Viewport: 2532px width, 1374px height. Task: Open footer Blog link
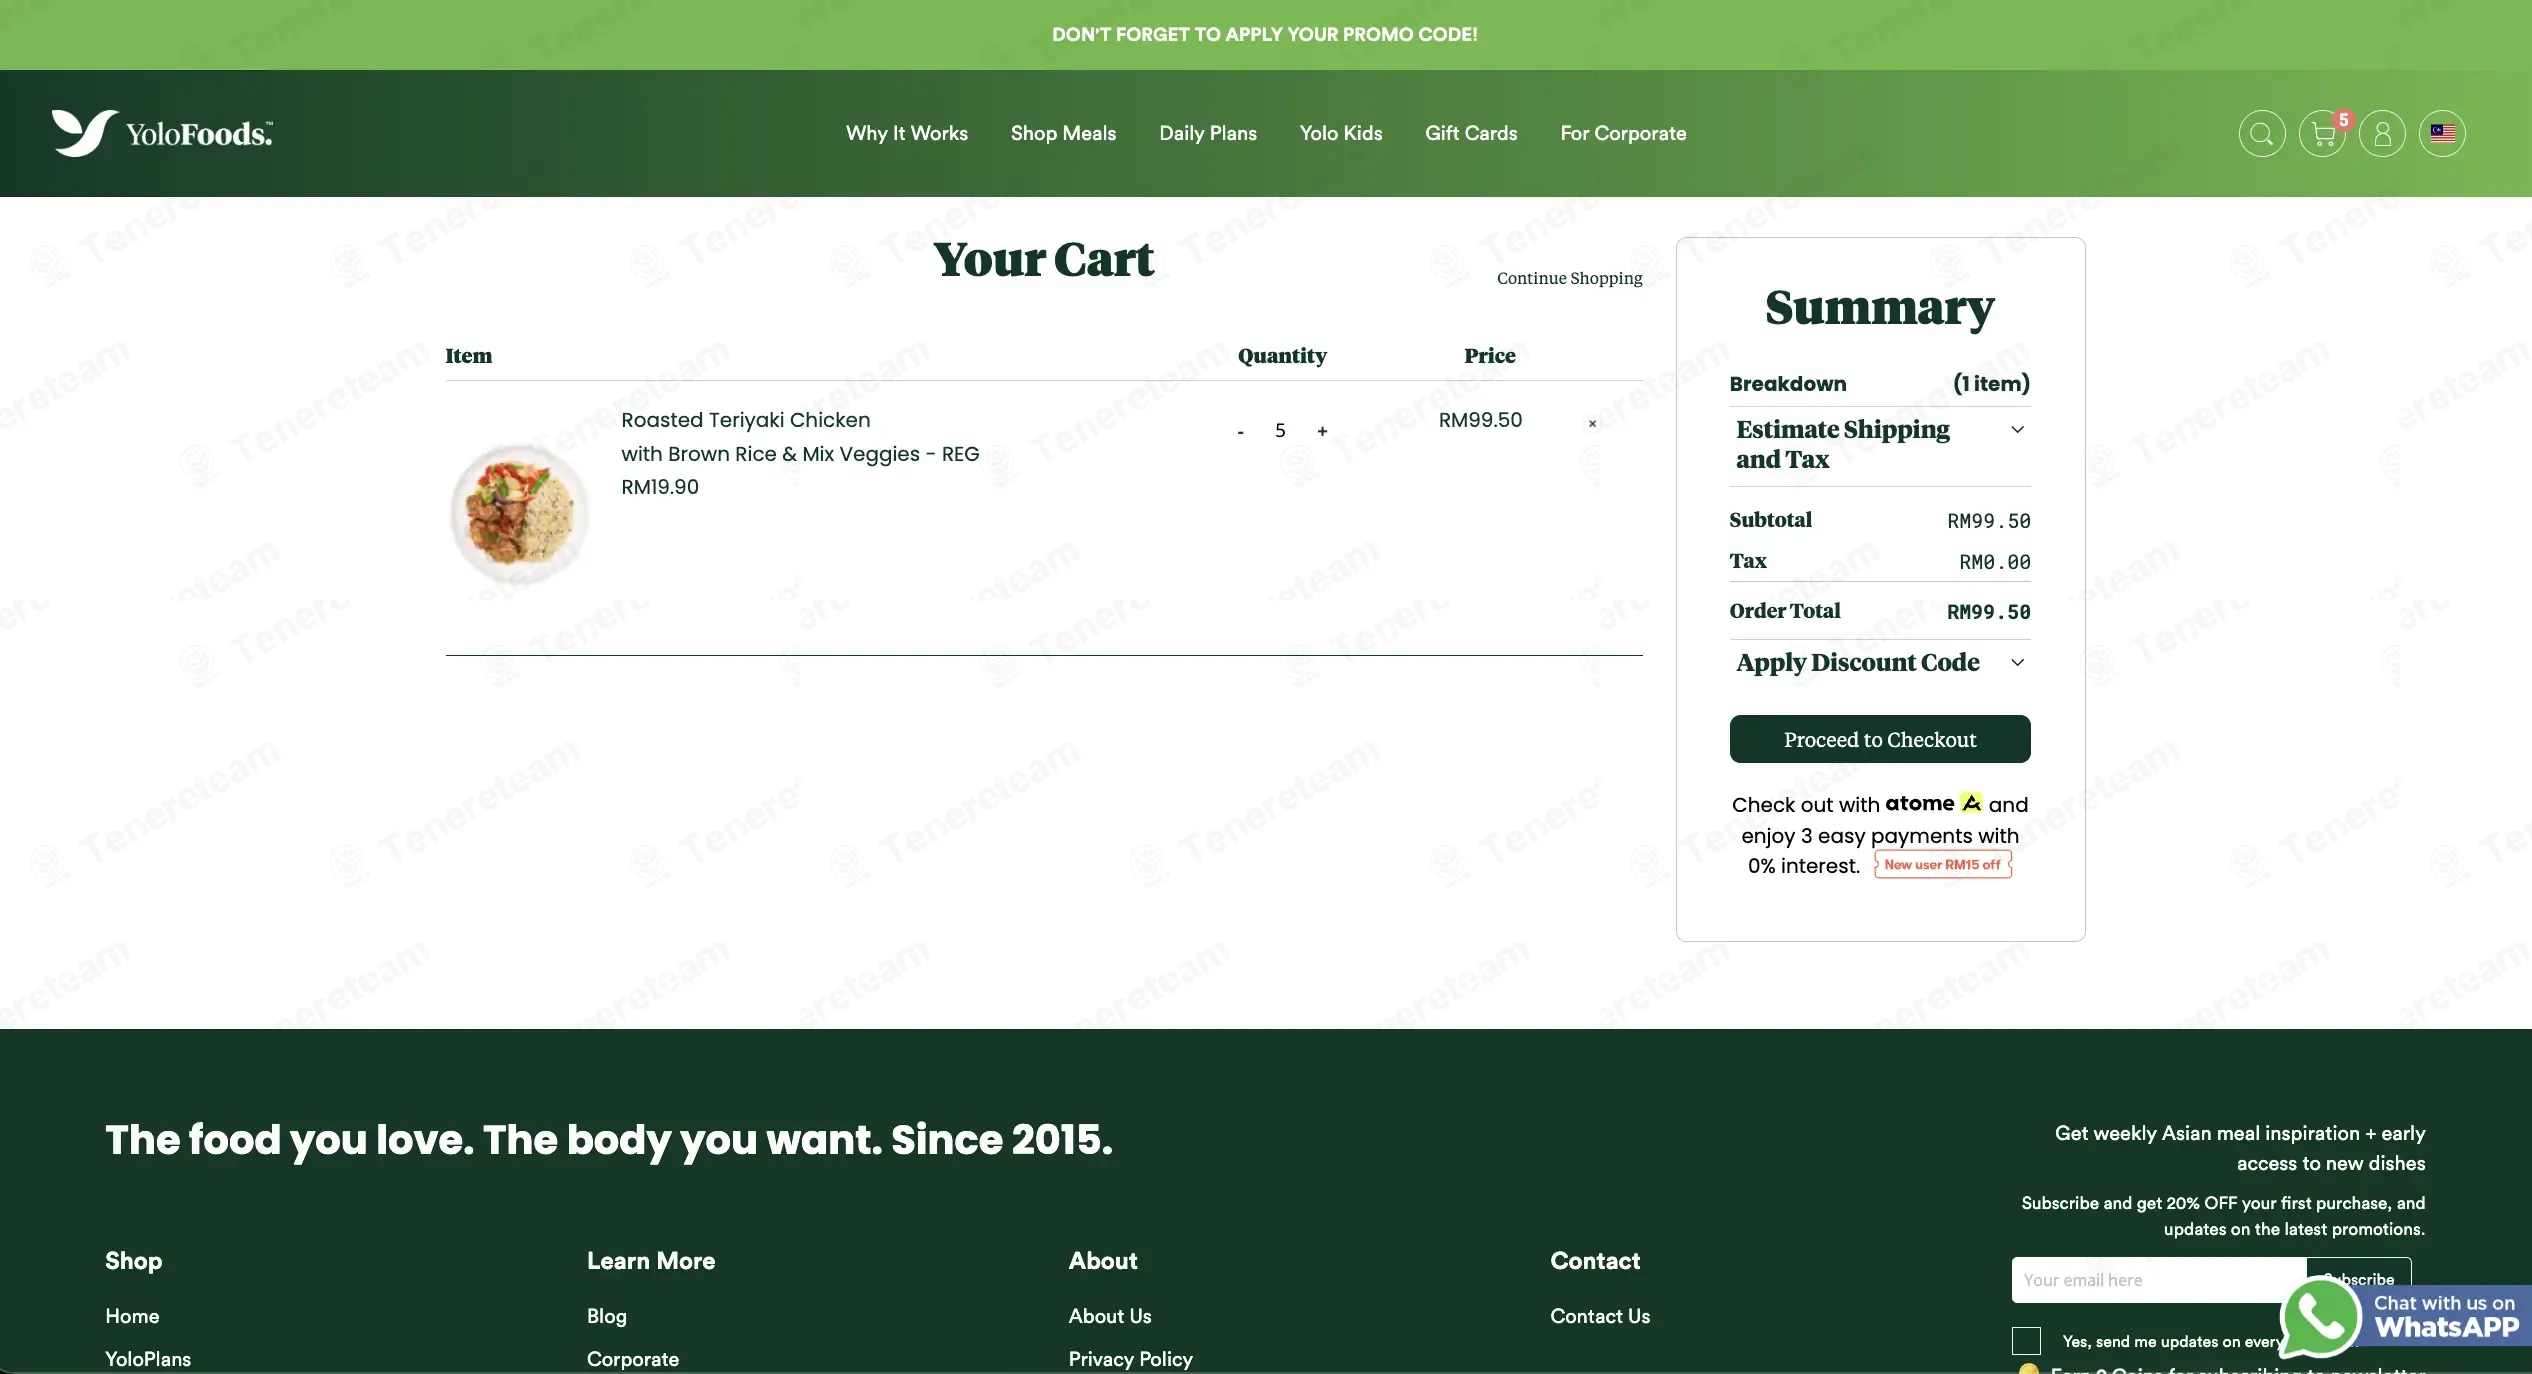pyautogui.click(x=606, y=1316)
